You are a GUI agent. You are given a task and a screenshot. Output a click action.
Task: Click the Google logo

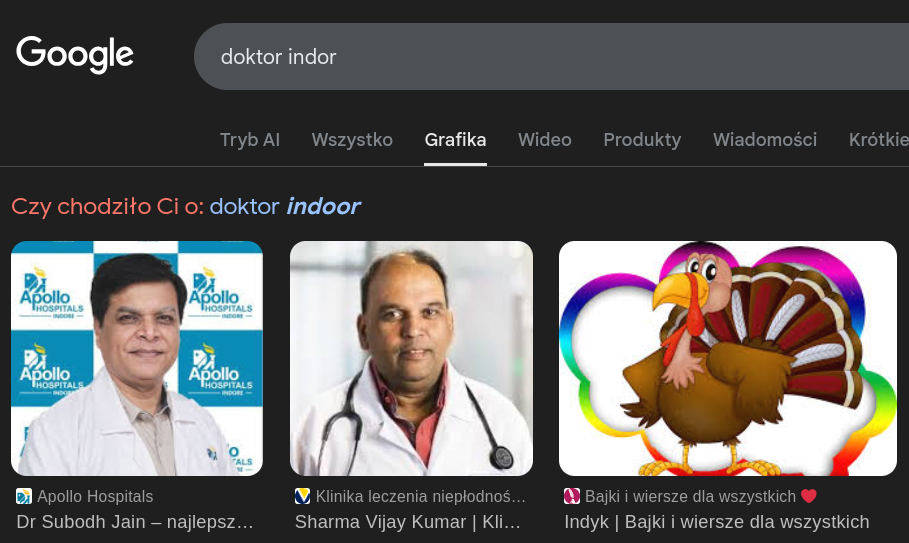[75, 55]
